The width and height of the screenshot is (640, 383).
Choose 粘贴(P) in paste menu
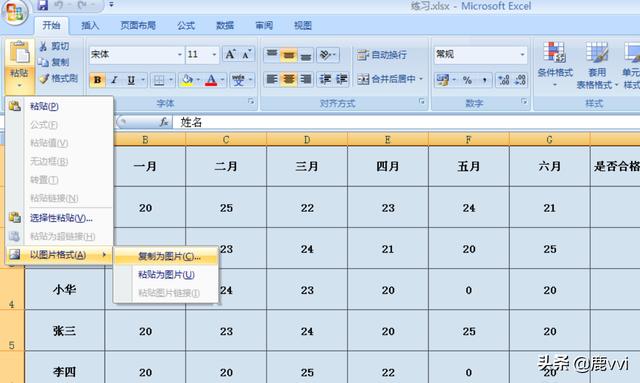click(x=59, y=107)
